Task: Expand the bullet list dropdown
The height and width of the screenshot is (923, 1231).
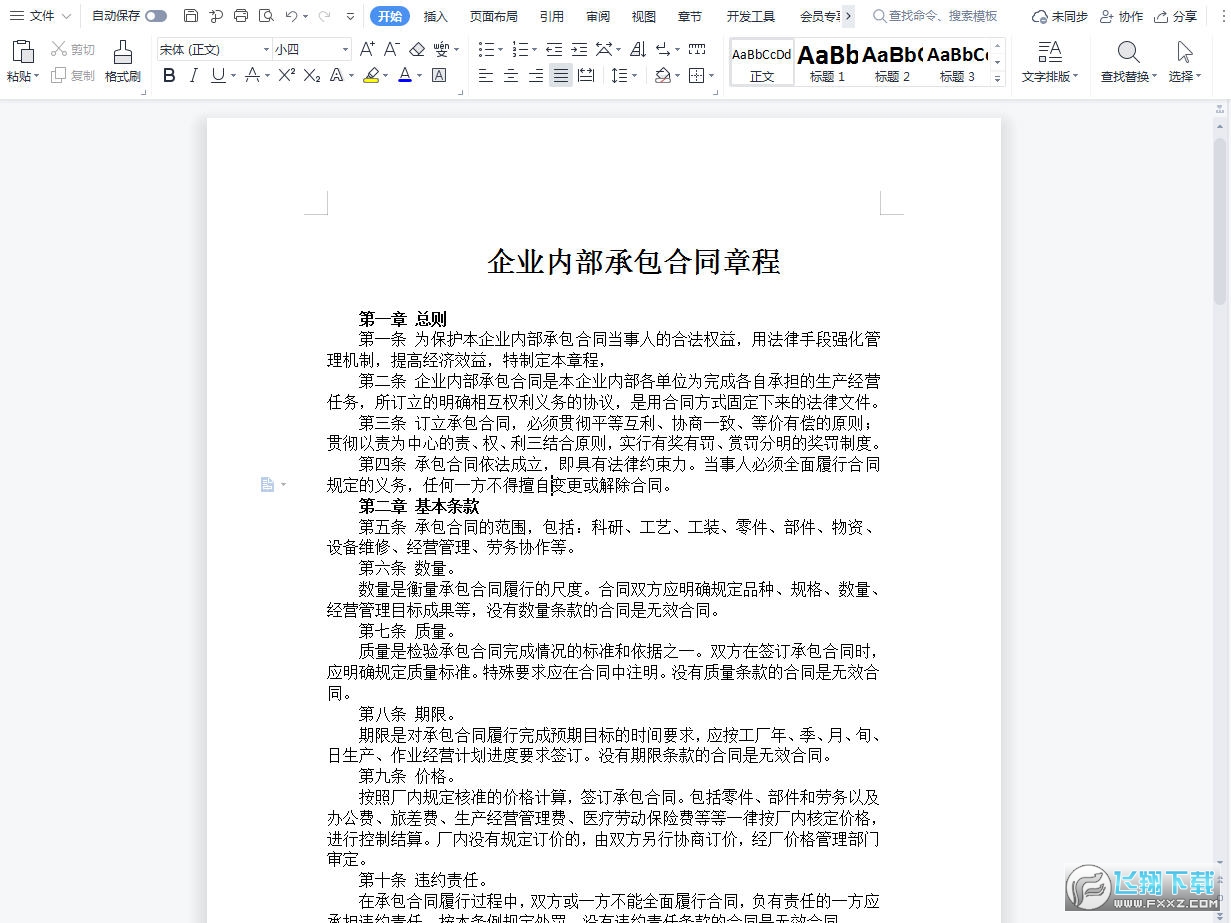Action: [502, 49]
